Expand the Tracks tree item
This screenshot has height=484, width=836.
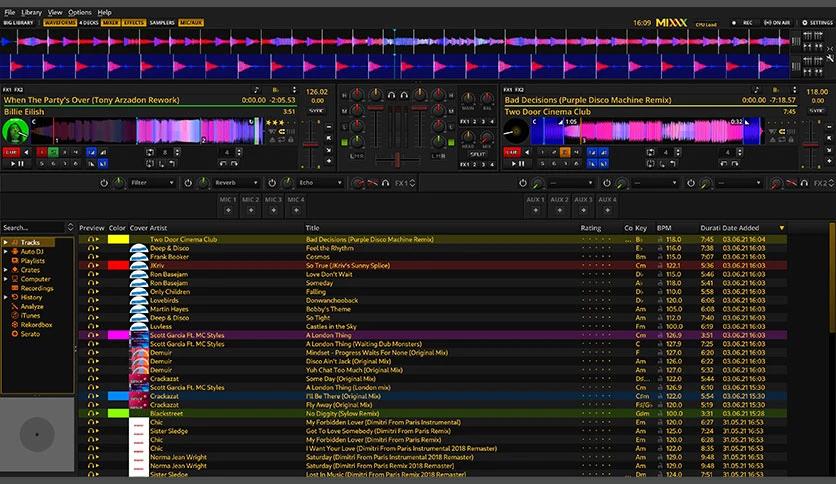coord(6,242)
